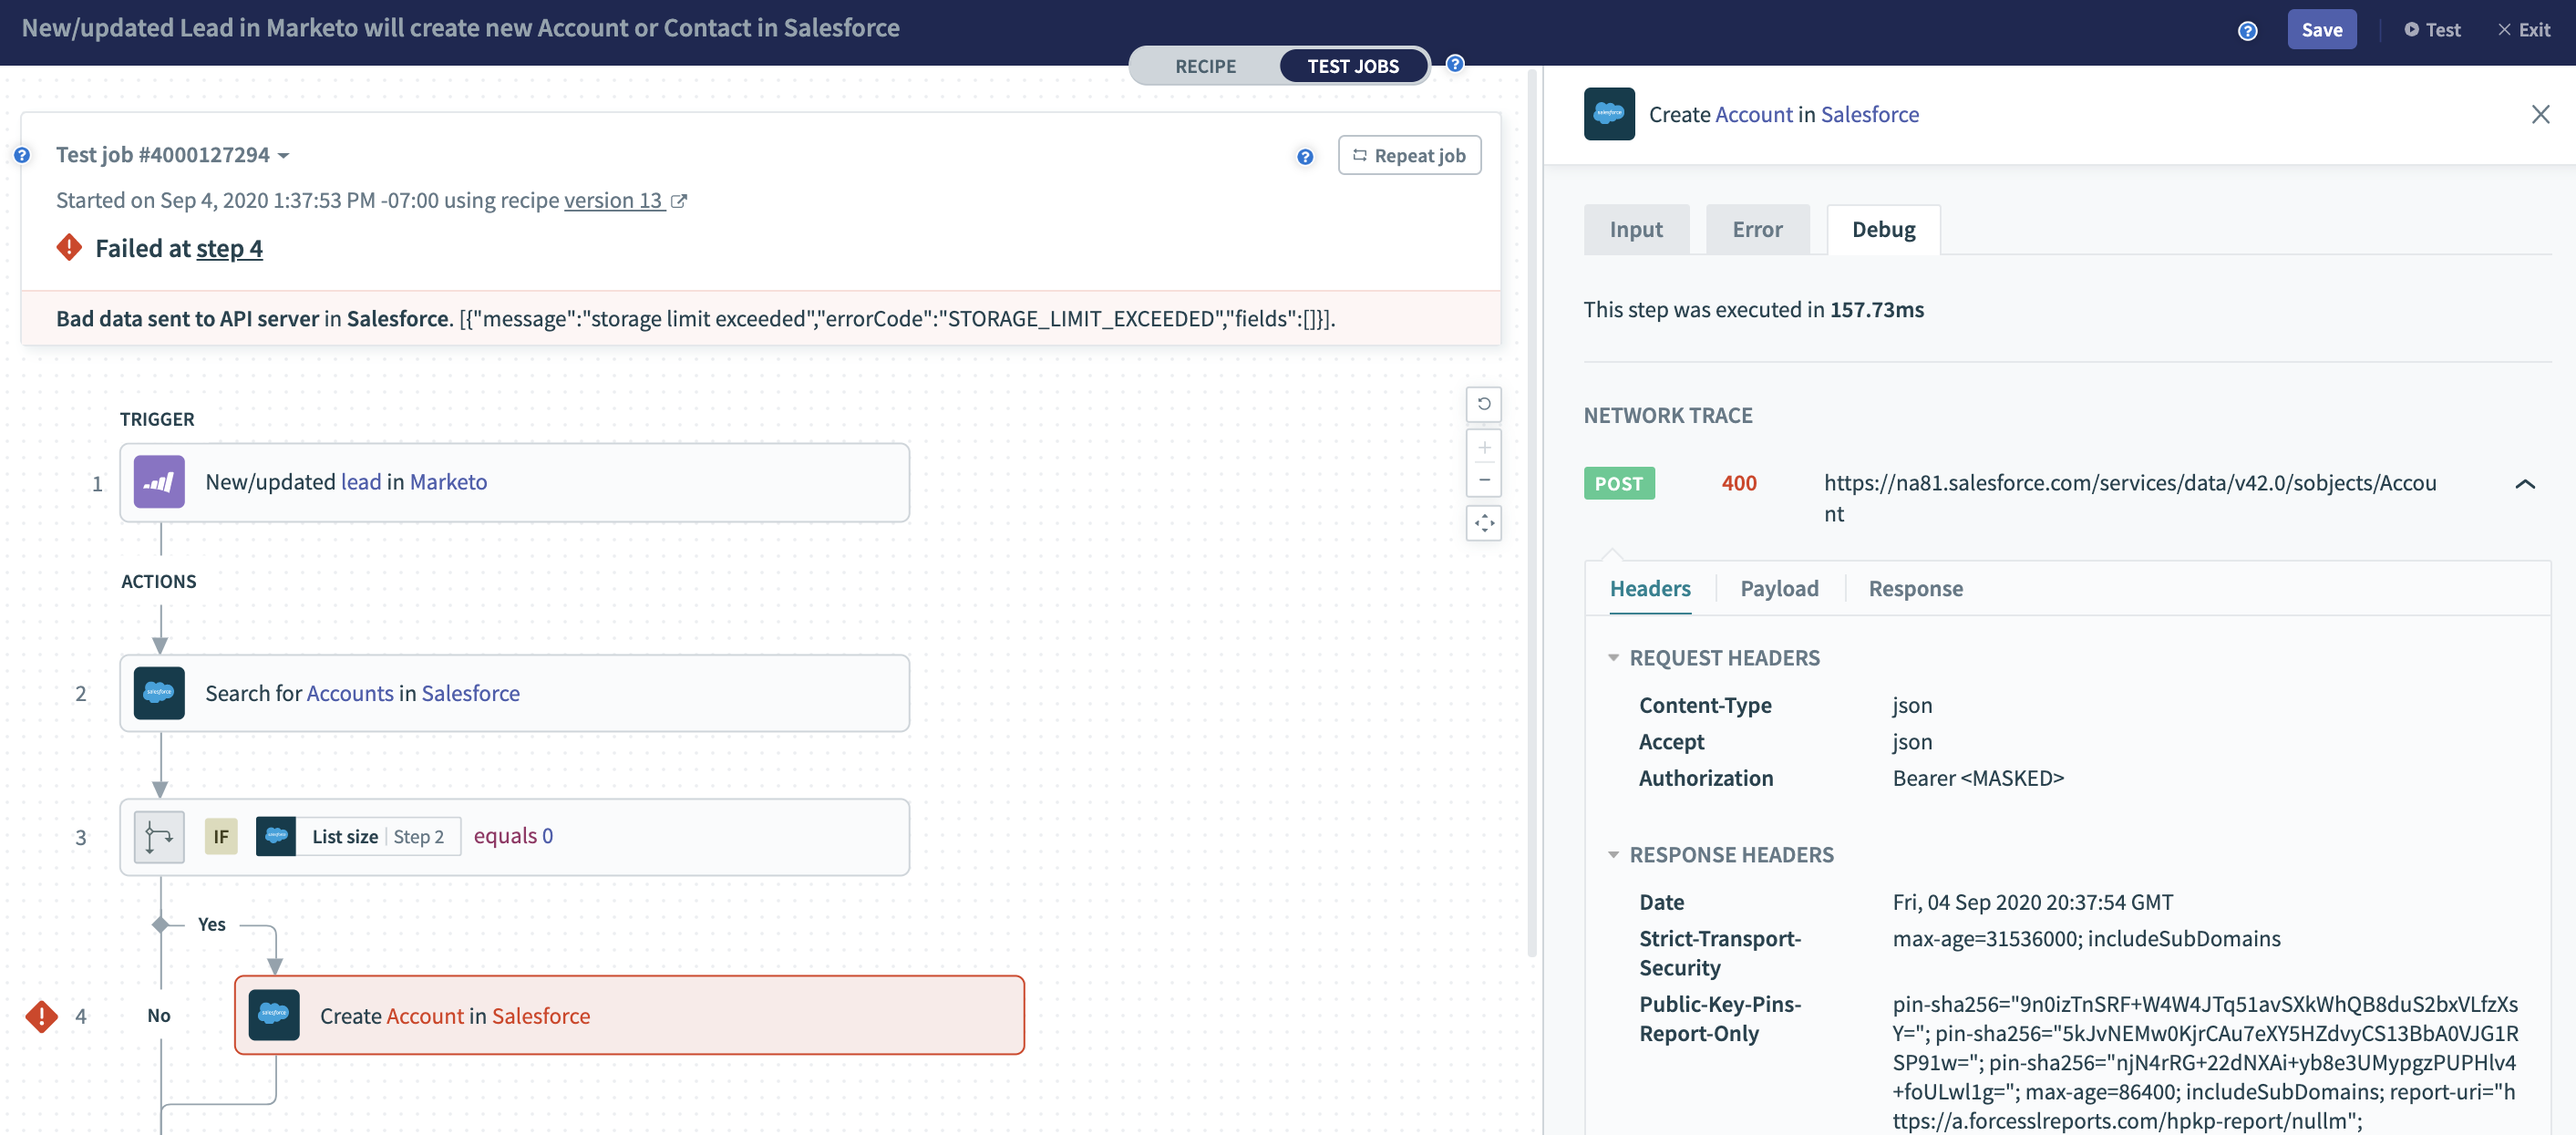
Task: Click the Repeat job button
Action: (x=1409, y=155)
